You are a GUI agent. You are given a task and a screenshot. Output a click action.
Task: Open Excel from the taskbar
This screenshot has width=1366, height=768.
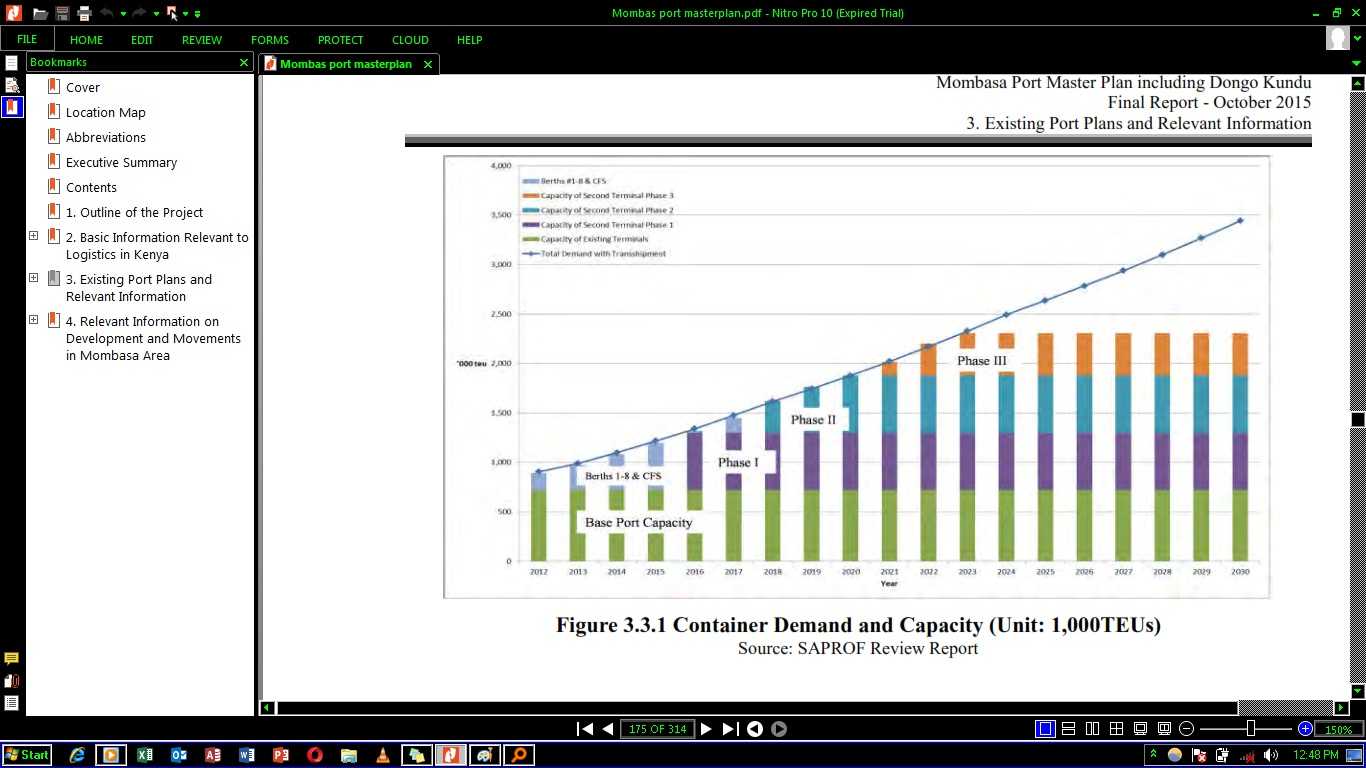[x=144, y=755]
